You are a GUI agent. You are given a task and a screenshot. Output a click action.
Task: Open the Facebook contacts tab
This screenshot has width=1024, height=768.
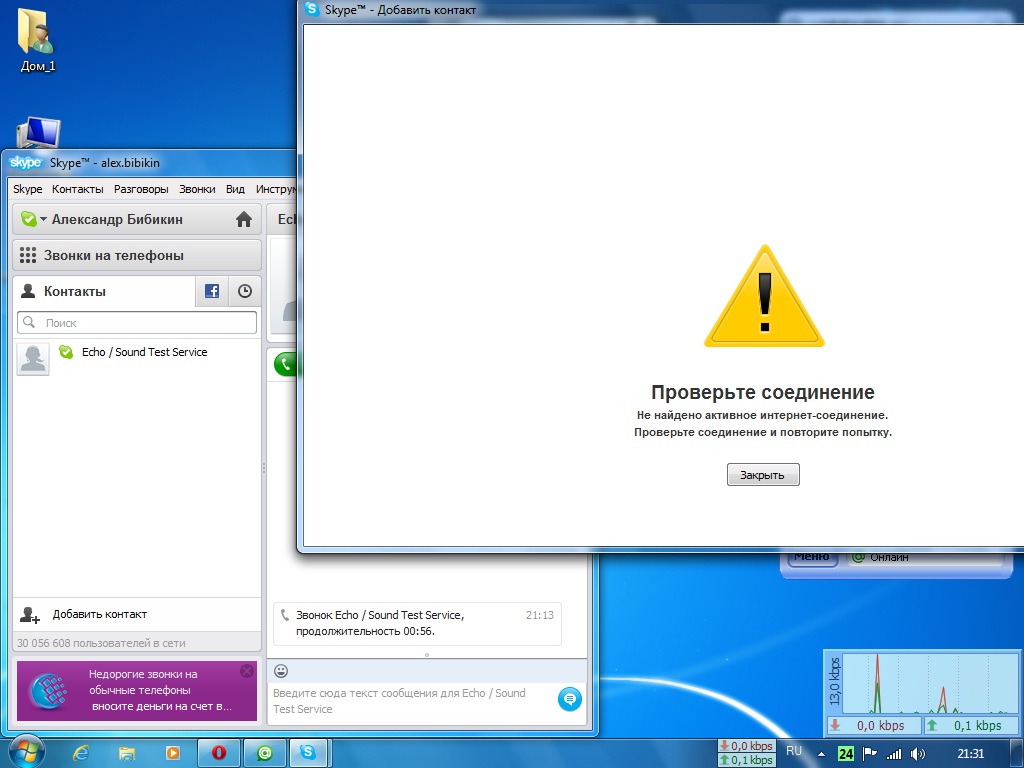pyautogui.click(x=212, y=291)
